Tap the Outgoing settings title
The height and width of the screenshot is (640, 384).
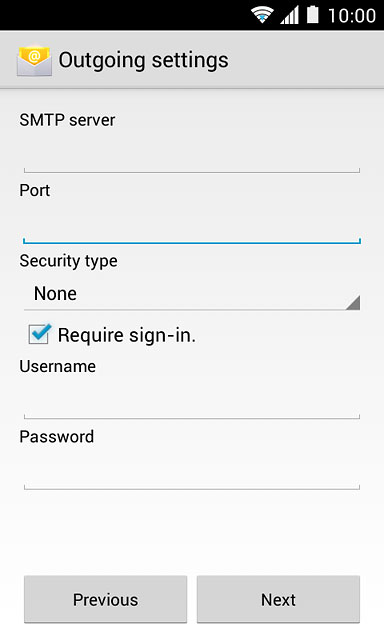coord(144,61)
